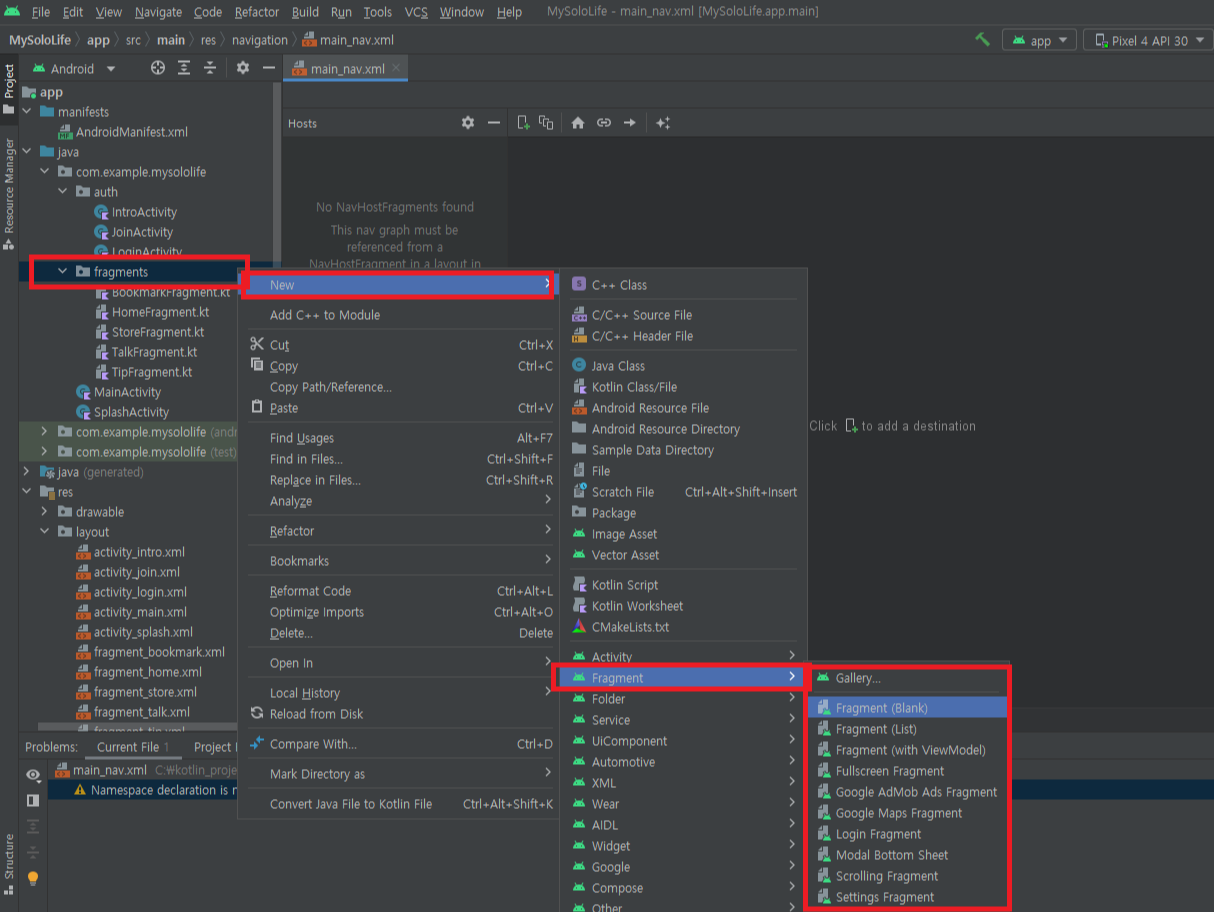
Task: Open the Refactor menu
Action: click(x=257, y=12)
